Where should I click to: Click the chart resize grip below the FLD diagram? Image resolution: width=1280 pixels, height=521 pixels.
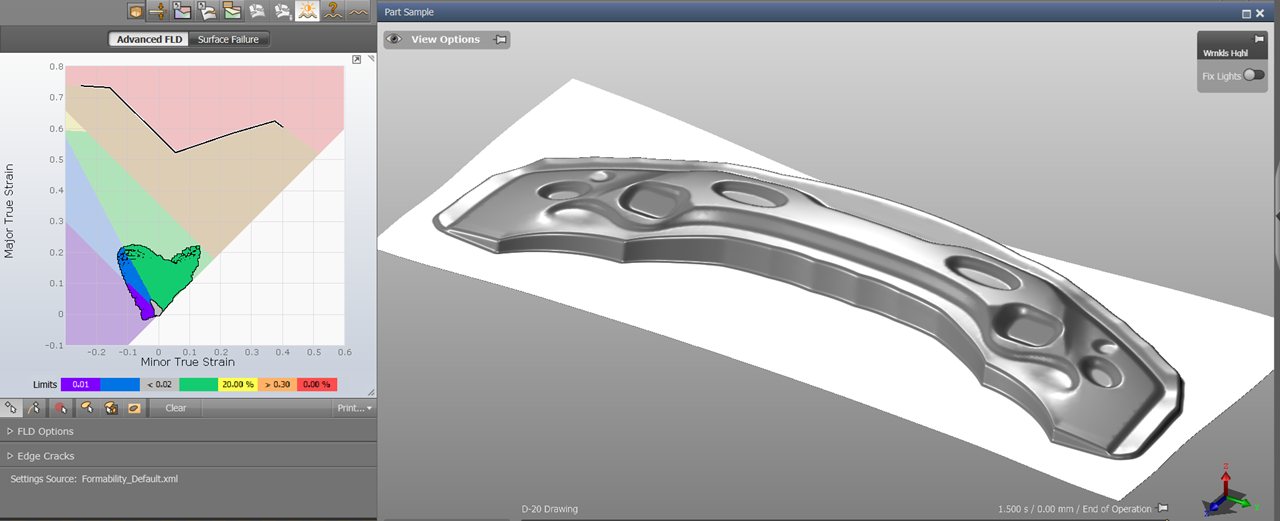point(371,392)
